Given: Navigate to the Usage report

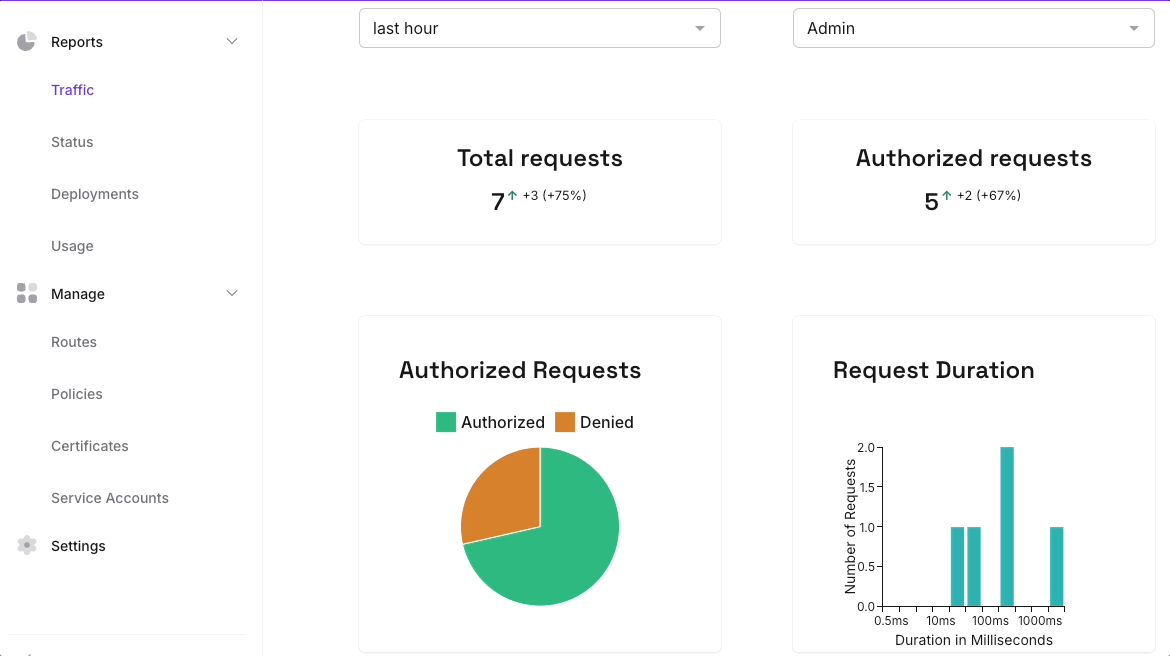Looking at the screenshot, I should pos(72,245).
